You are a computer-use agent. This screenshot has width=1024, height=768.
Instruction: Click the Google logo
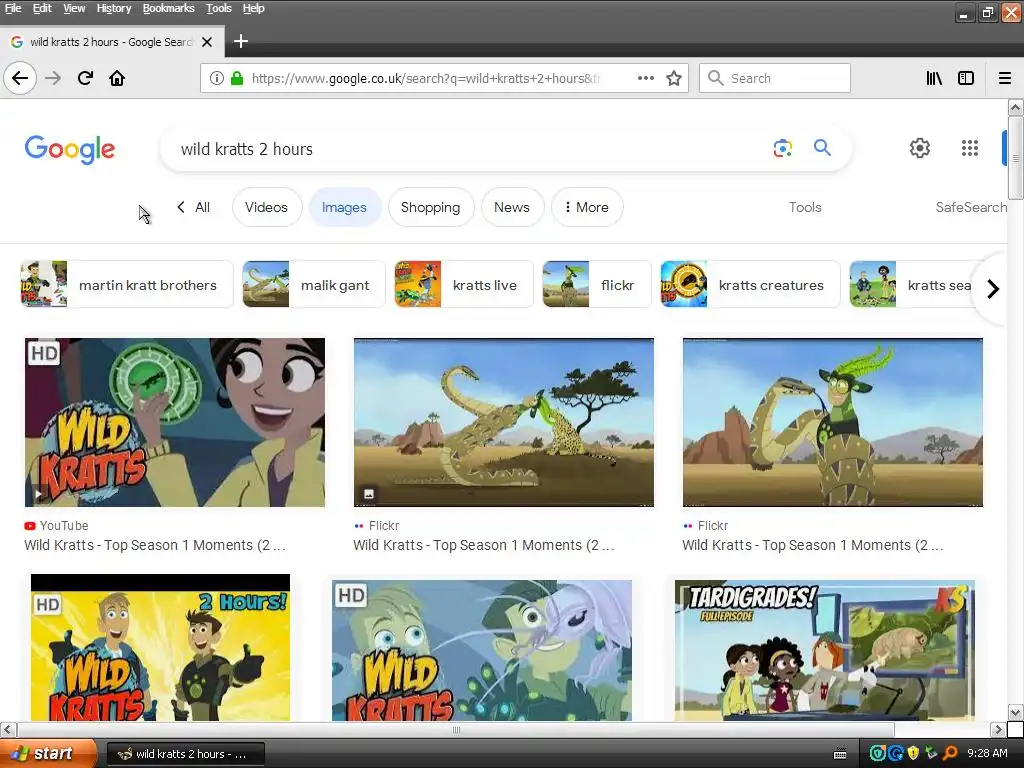pos(70,150)
